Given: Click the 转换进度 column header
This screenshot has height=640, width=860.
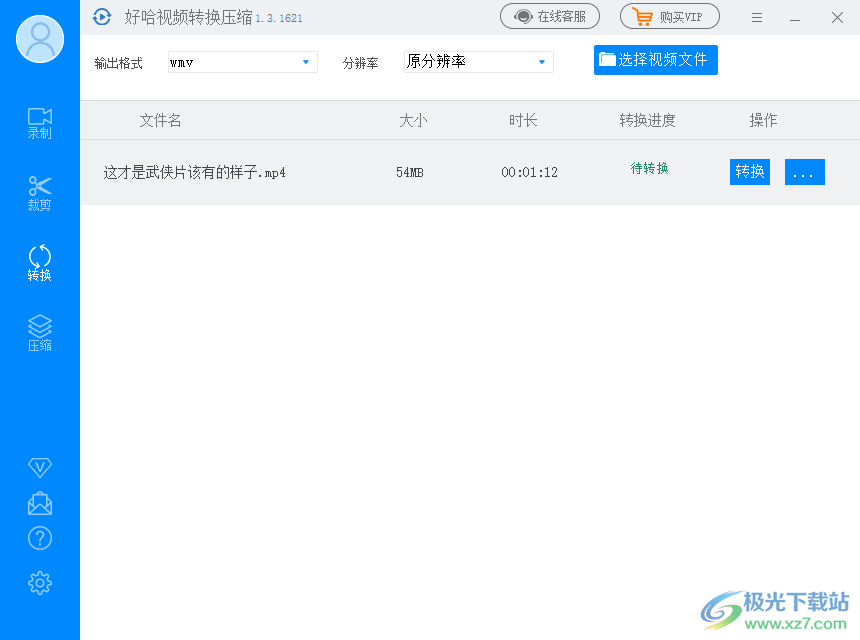Looking at the screenshot, I should click(x=647, y=120).
